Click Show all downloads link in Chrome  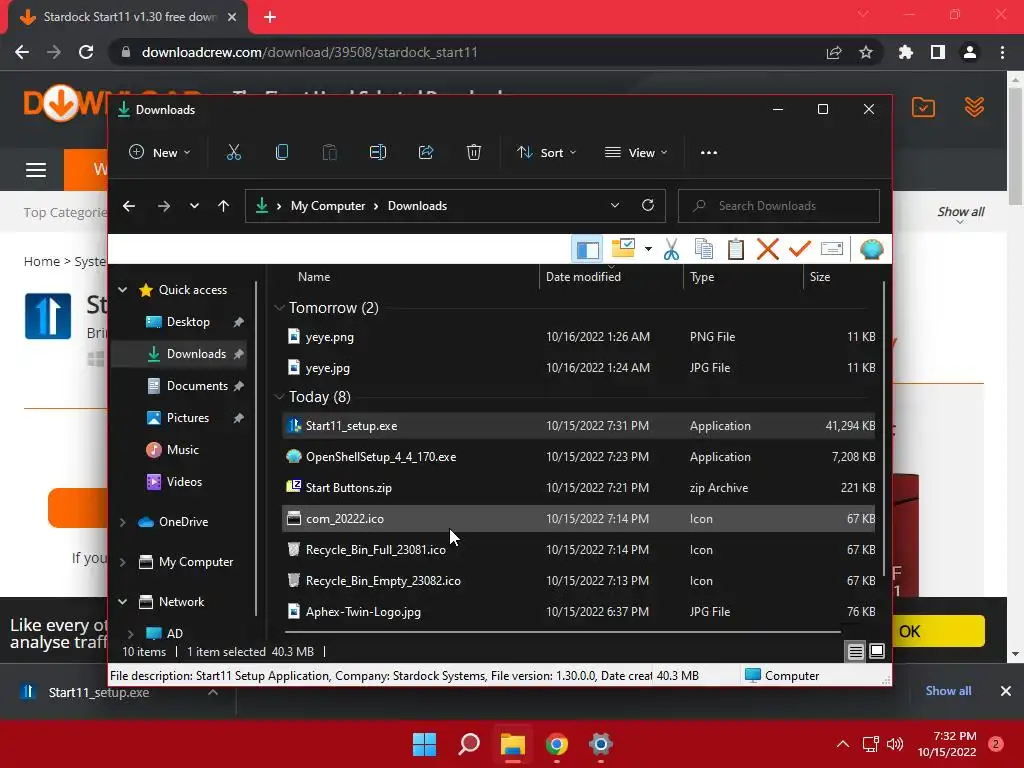948,691
